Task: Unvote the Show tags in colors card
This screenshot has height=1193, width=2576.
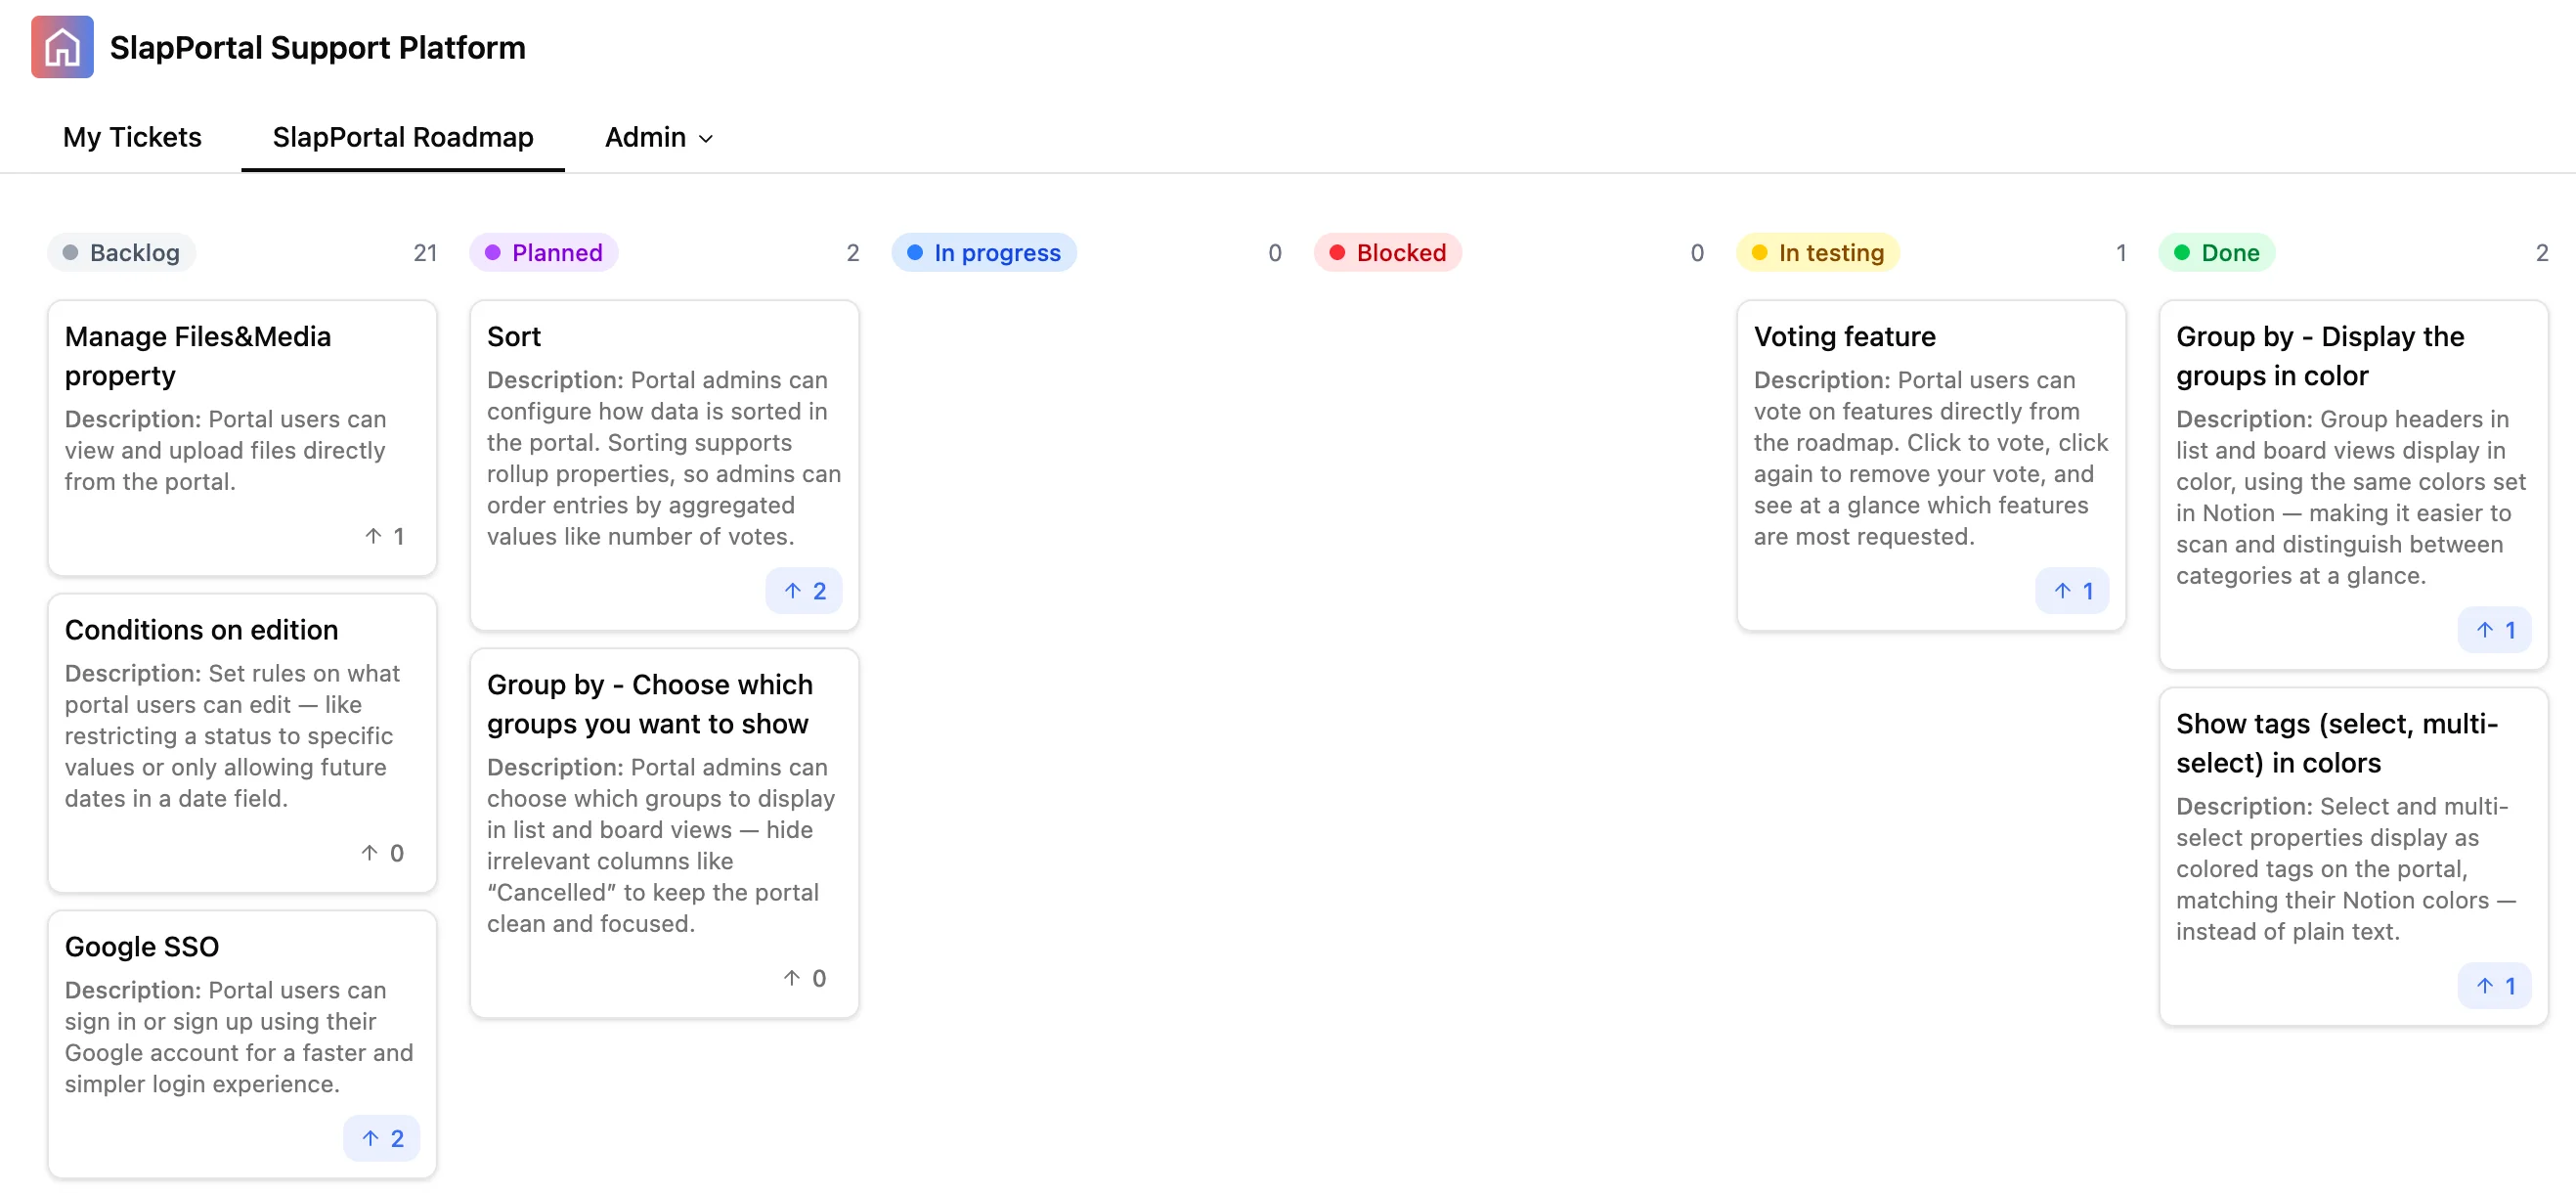Action: coord(2494,986)
